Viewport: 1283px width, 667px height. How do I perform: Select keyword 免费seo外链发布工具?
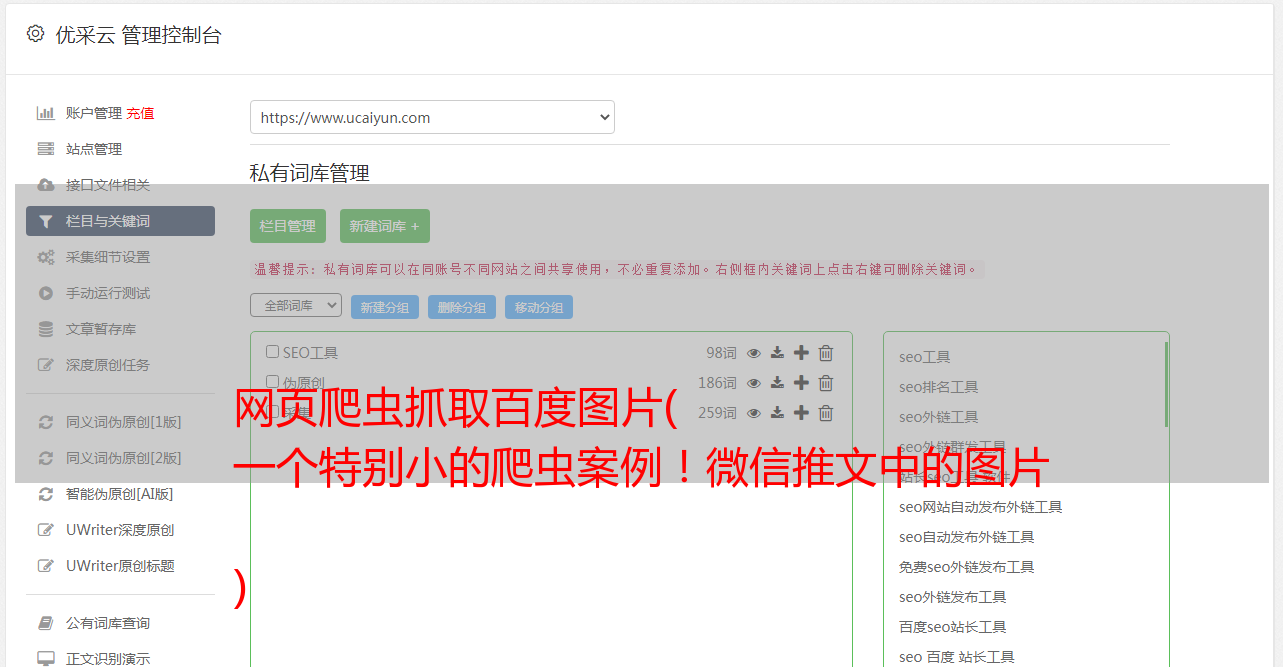click(966, 567)
